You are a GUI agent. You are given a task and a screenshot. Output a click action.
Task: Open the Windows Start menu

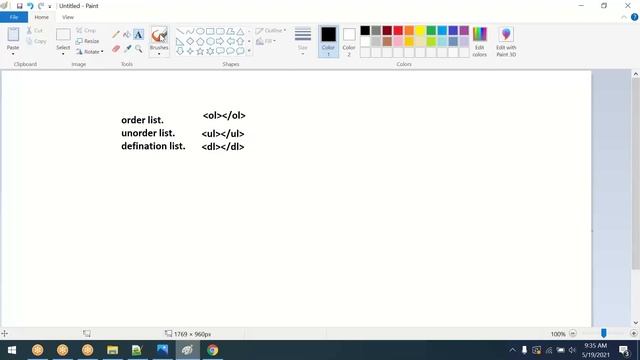(12, 350)
